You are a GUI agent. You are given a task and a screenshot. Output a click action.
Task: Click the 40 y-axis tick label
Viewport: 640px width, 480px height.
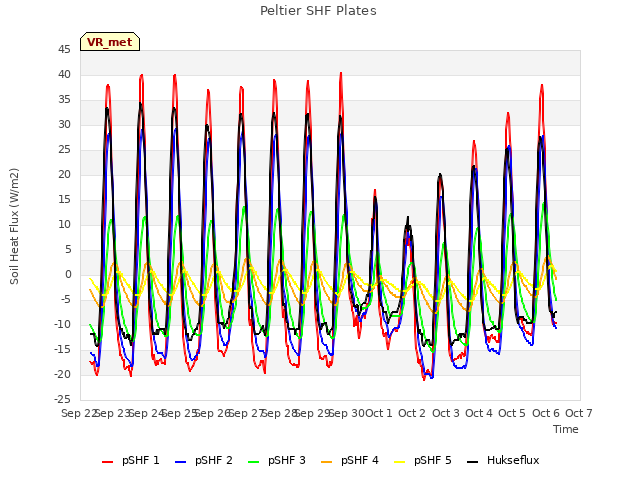point(64,75)
